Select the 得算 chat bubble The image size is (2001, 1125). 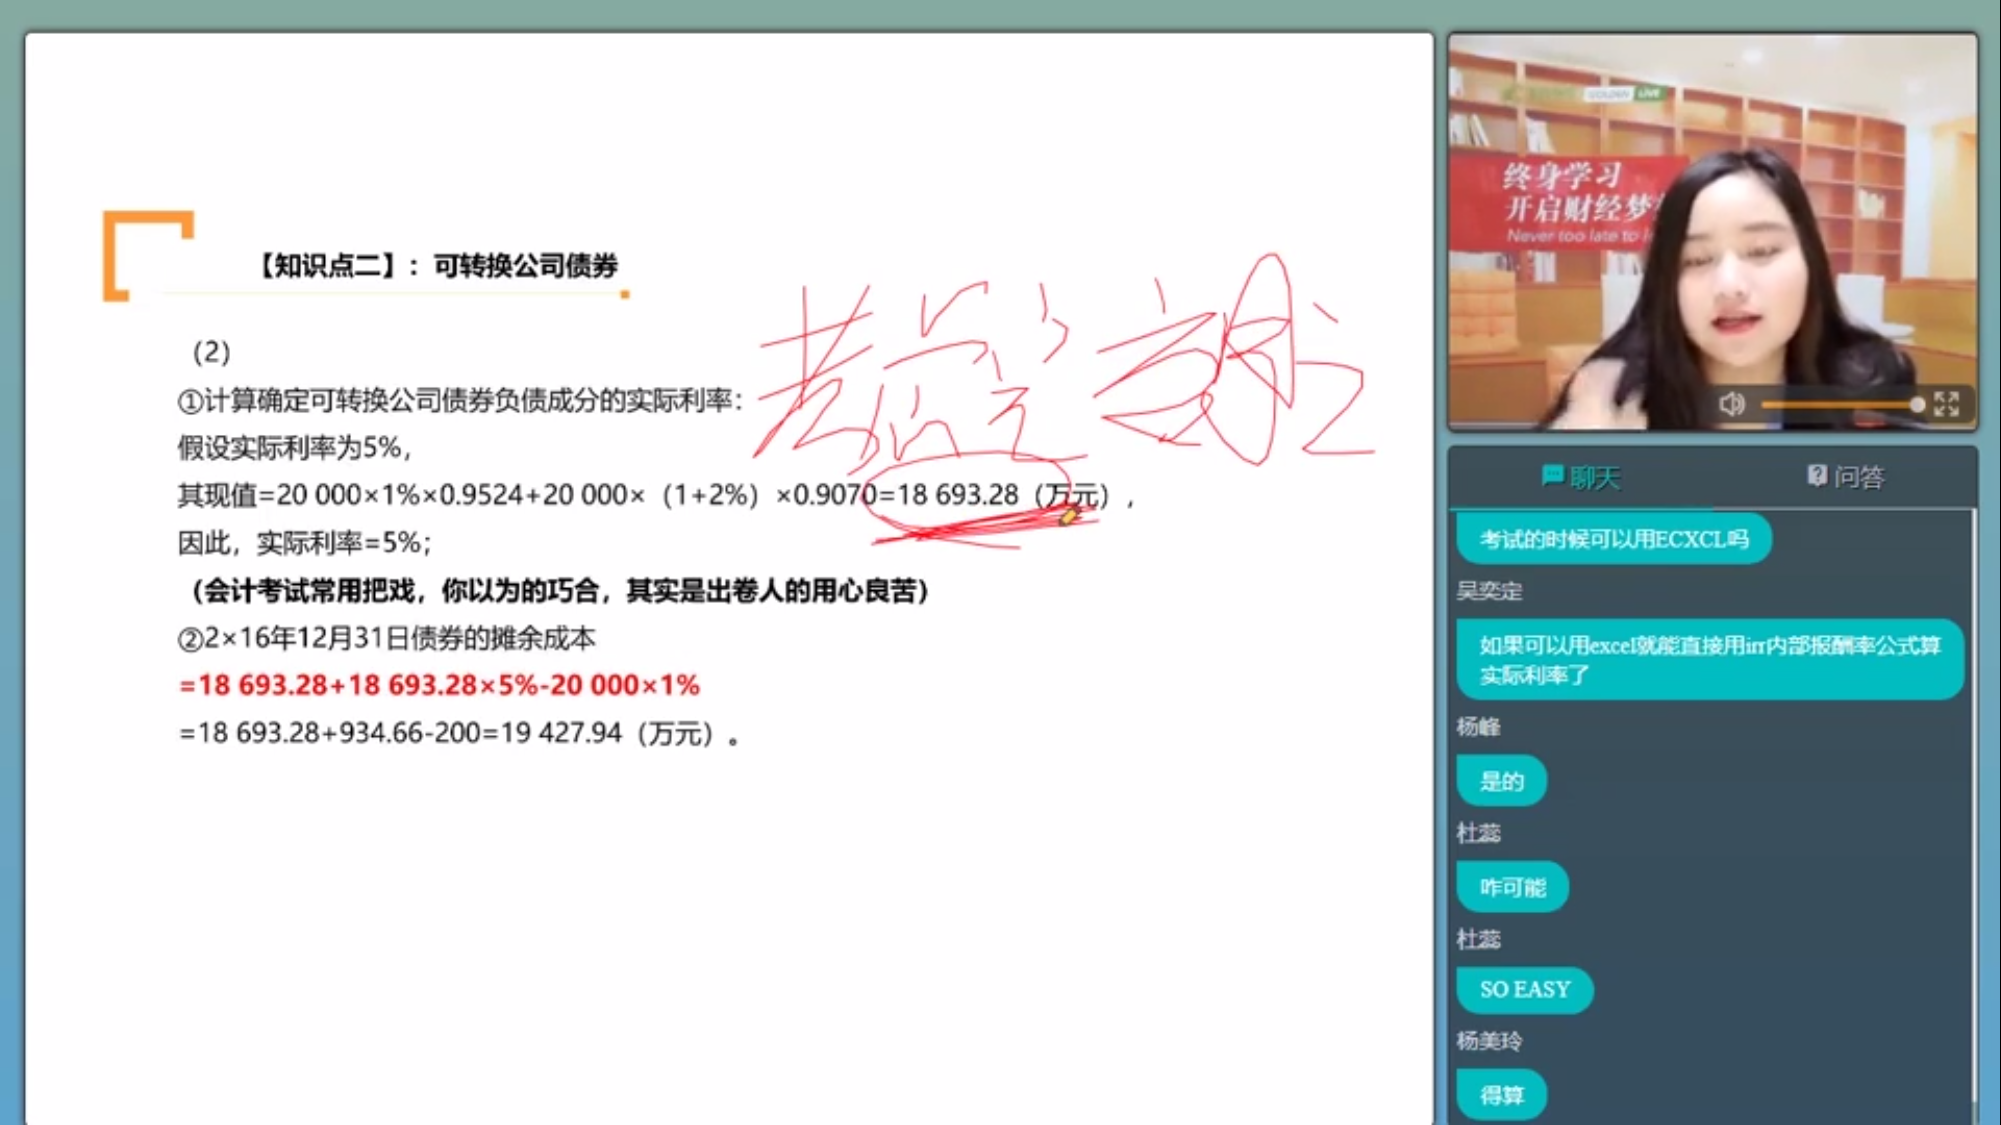[x=1501, y=1096]
